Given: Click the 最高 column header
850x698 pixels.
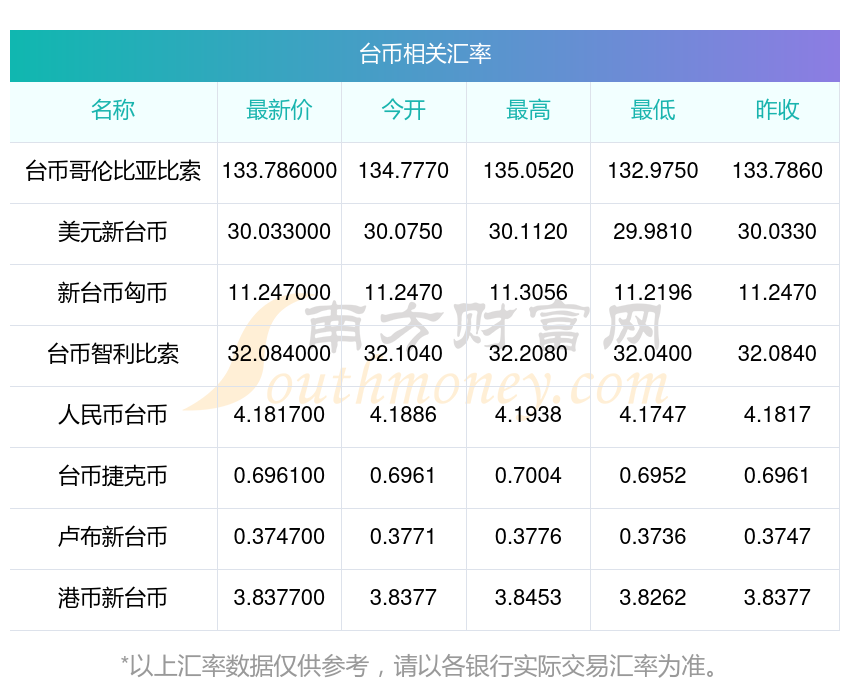Looking at the screenshot, I should point(528,110).
